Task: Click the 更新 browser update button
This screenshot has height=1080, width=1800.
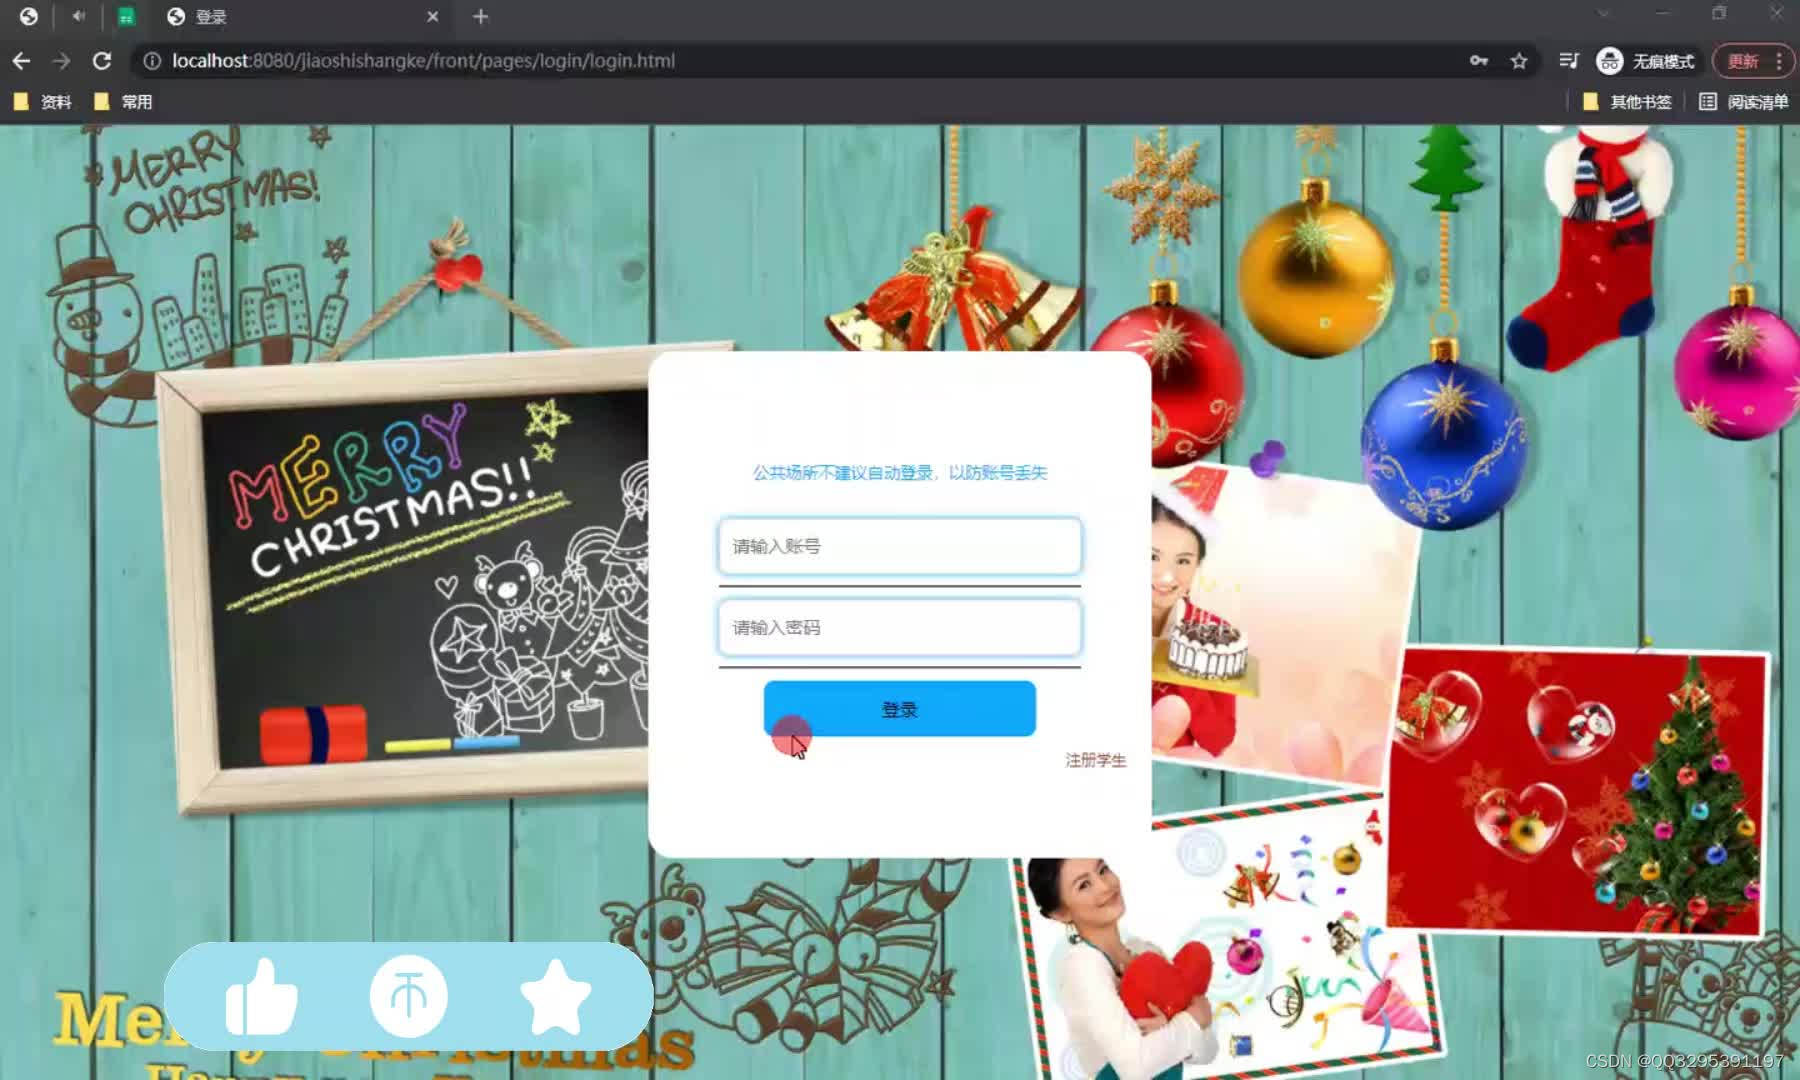Action: [1751, 61]
